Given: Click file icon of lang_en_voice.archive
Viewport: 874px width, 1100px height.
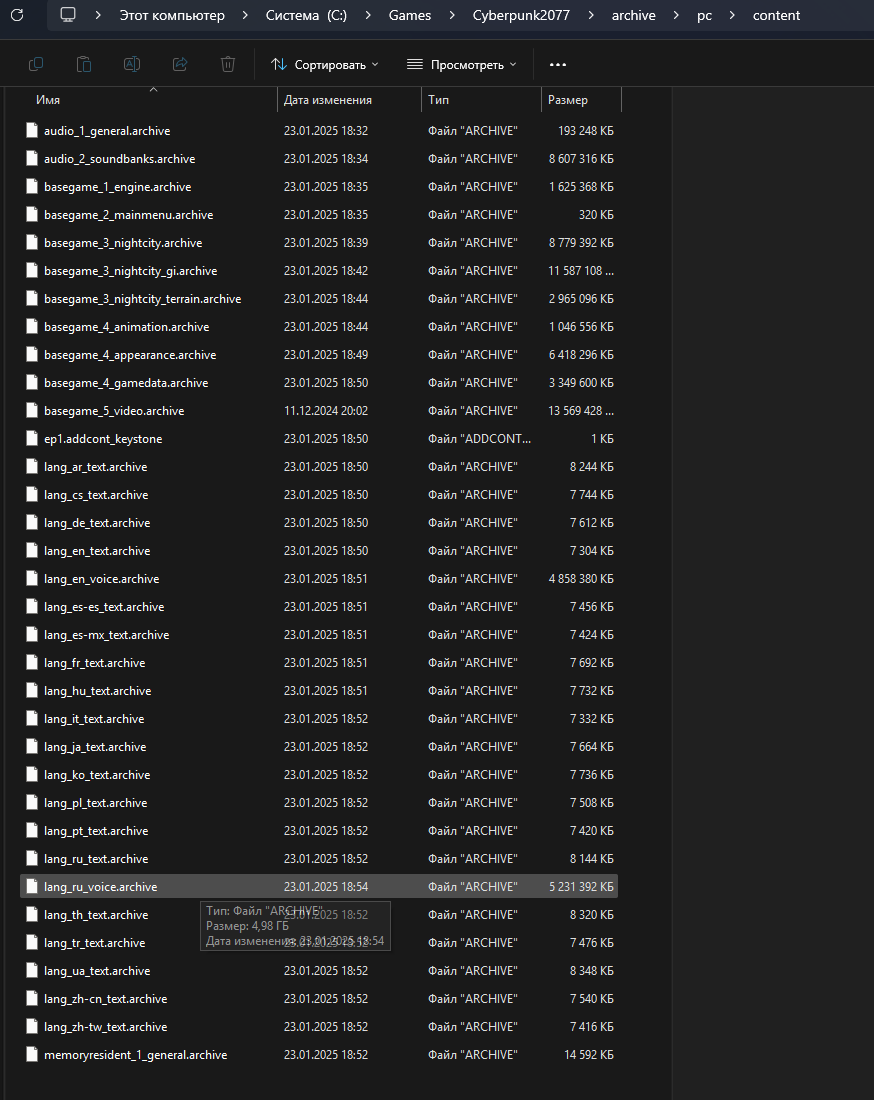Looking at the screenshot, I should (32, 579).
